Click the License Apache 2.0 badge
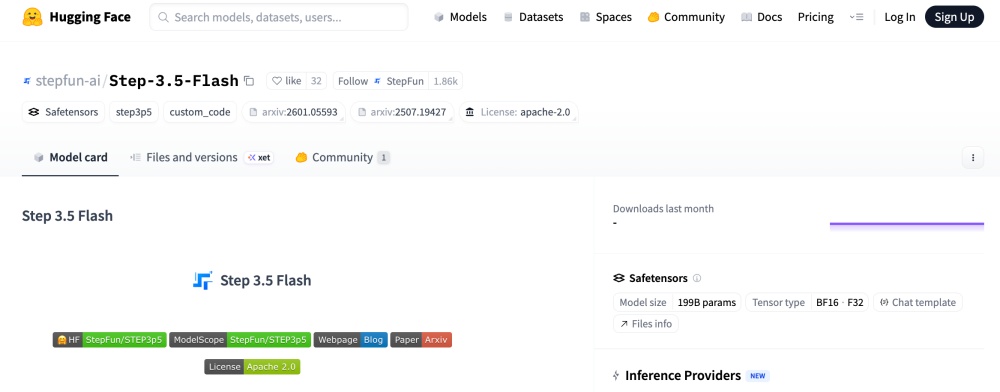Viewport: 1000px width, 392px height. click(x=252, y=367)
